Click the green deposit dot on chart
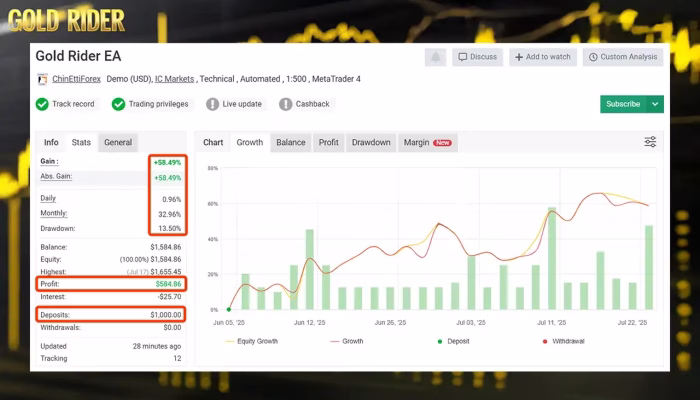 coord(229,309)
